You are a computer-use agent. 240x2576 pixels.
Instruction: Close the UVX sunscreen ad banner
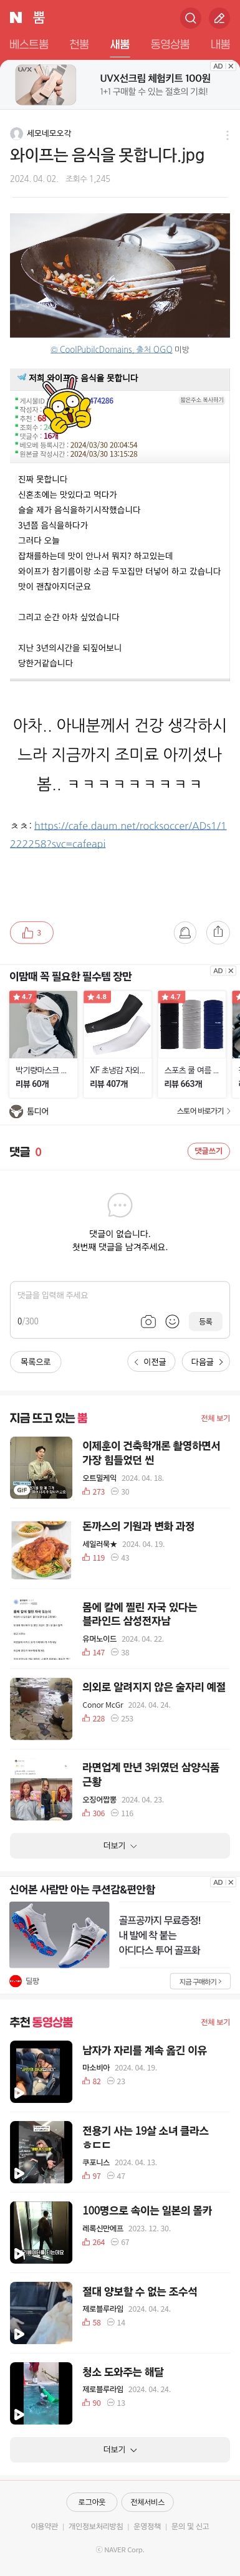coord(231,66)
